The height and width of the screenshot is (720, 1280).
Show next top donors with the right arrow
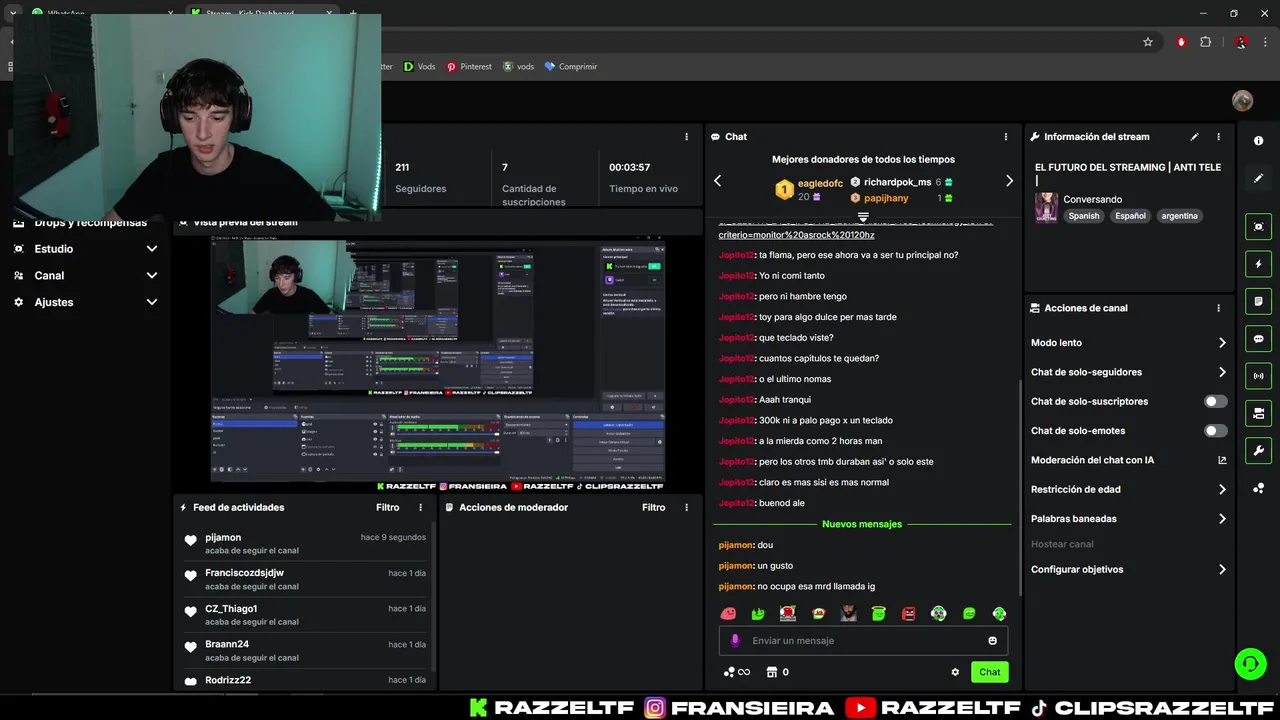point(1009,181)
